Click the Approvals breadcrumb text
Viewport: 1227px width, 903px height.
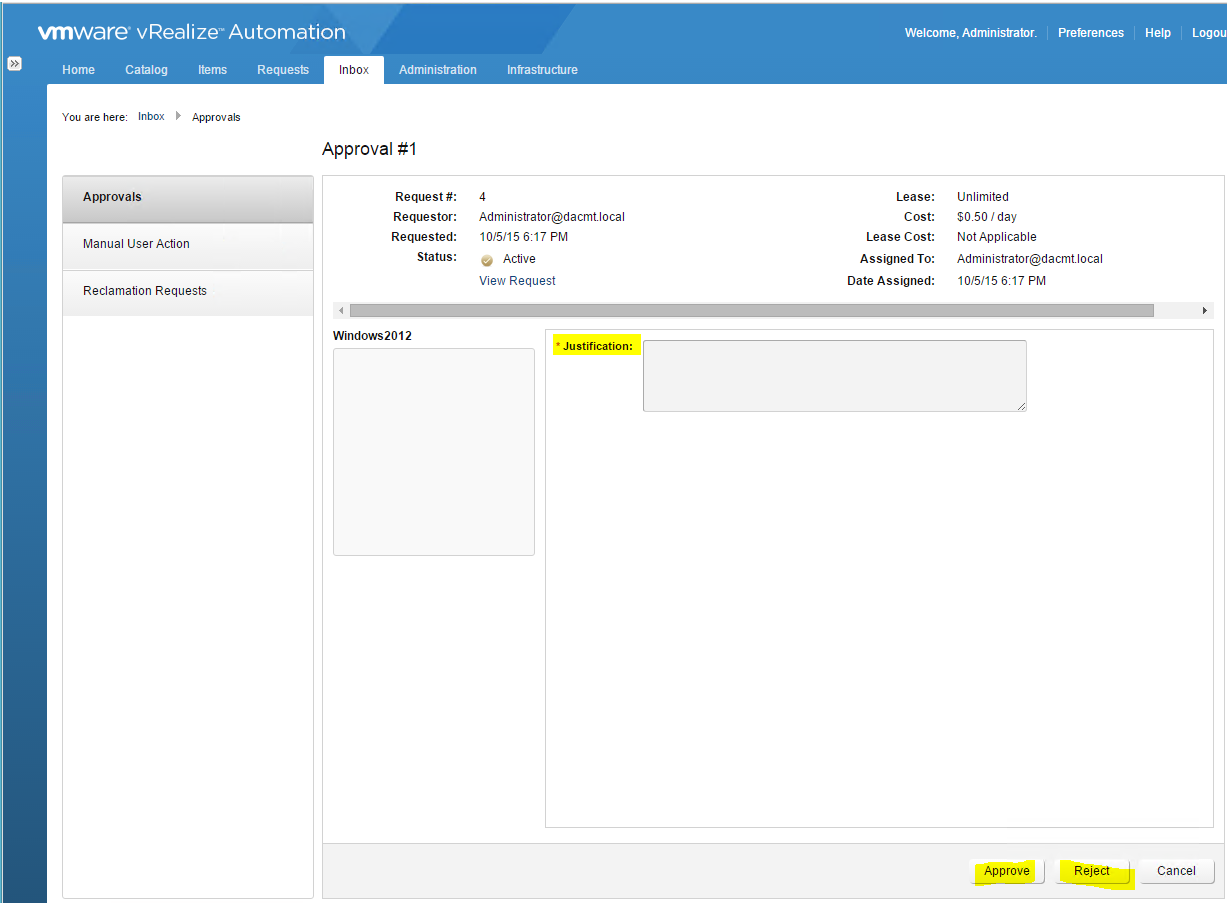click(216, 117)
